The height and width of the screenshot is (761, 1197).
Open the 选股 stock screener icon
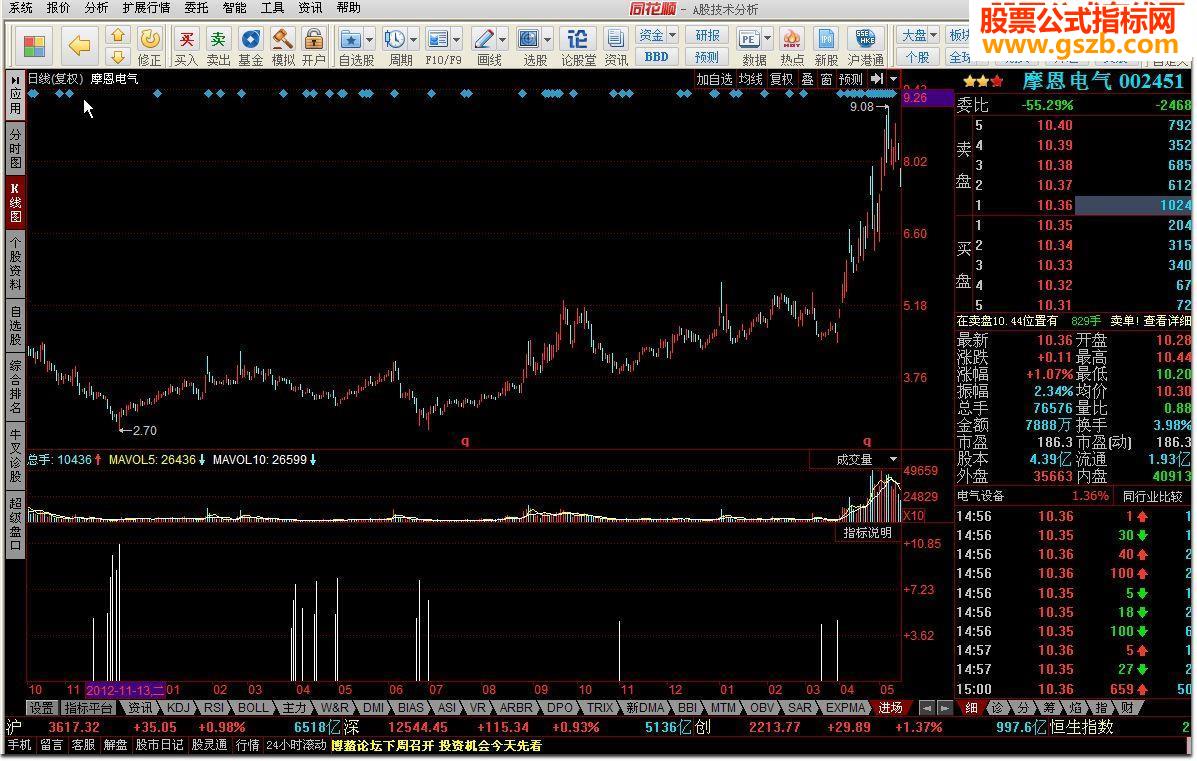pos(528,39)
